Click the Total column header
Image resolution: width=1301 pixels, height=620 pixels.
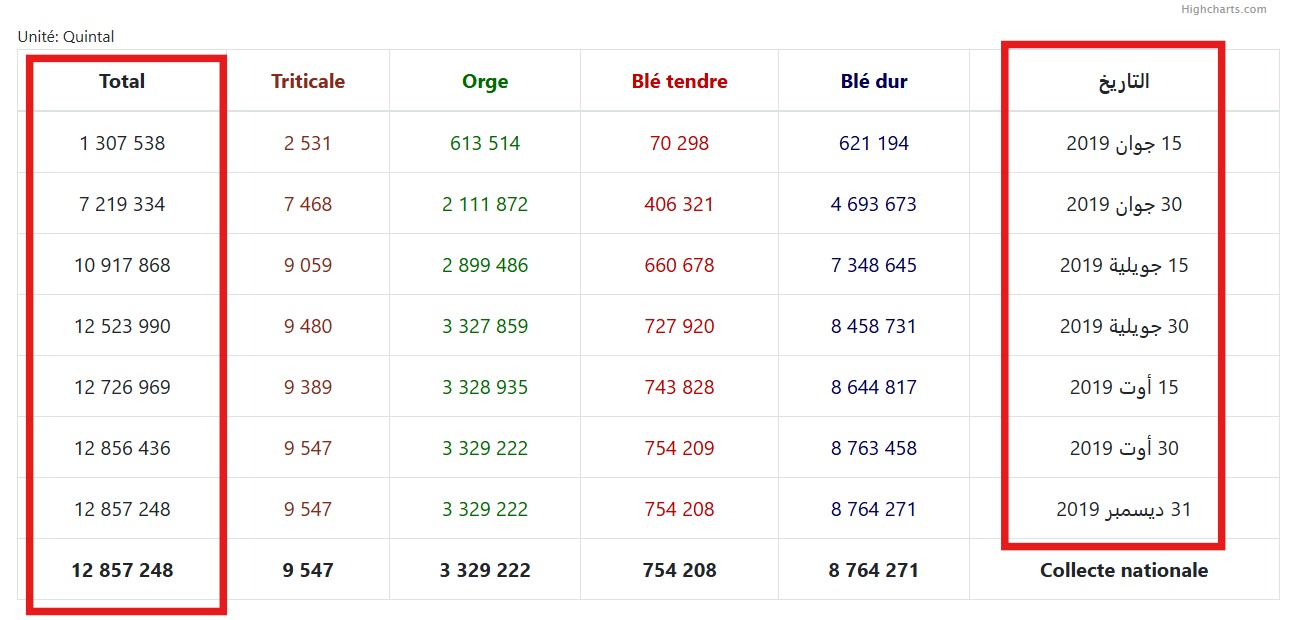click(122, 82)
